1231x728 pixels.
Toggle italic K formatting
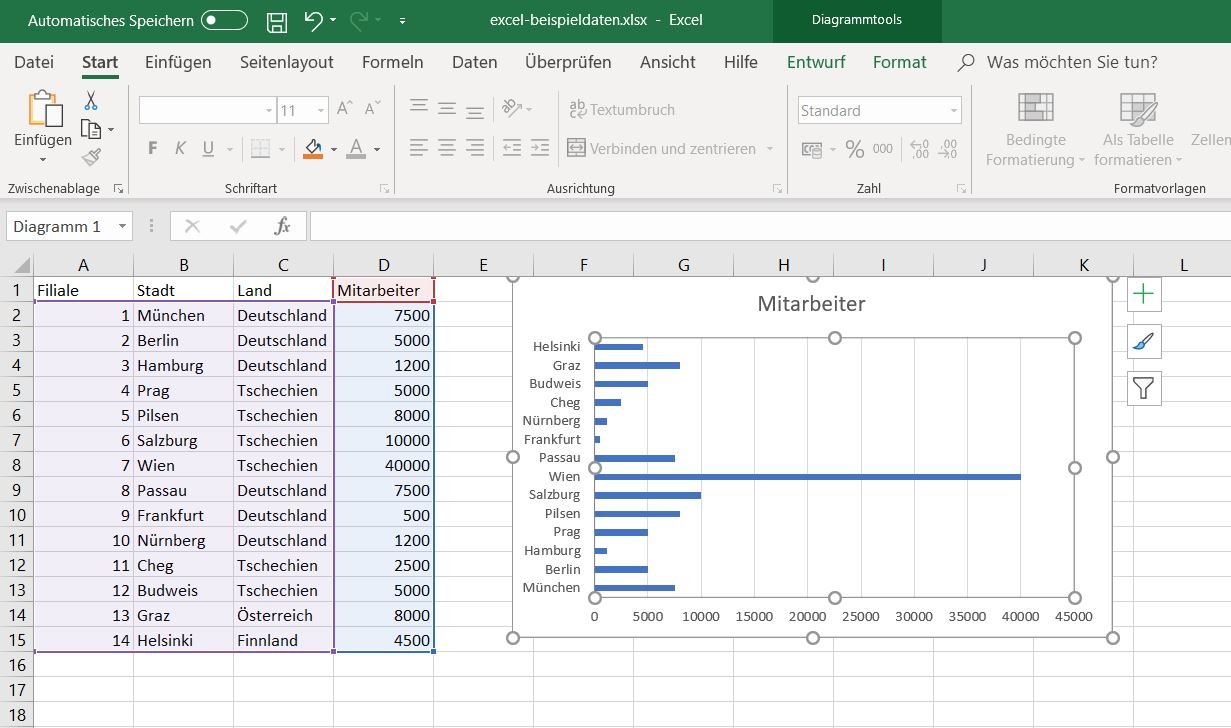tap(180, 149)
